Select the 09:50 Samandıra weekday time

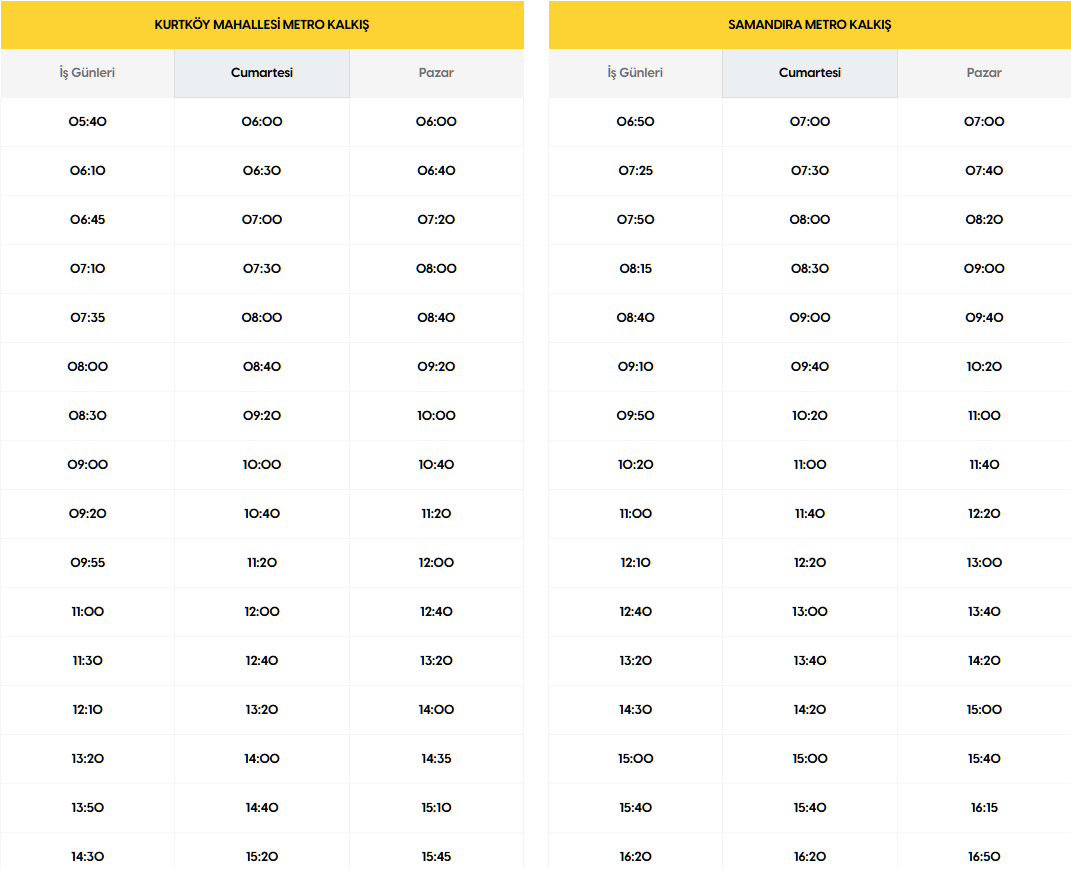[636, 416]
